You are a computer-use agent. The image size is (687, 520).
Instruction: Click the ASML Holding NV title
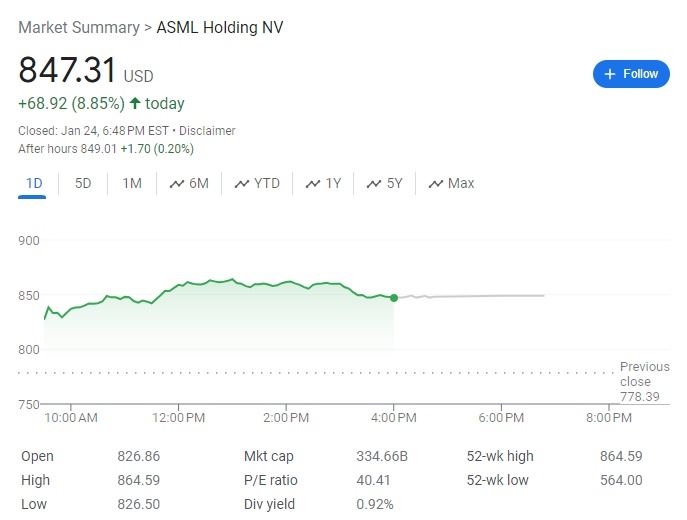pyautogui.click(x=220, y=27)
